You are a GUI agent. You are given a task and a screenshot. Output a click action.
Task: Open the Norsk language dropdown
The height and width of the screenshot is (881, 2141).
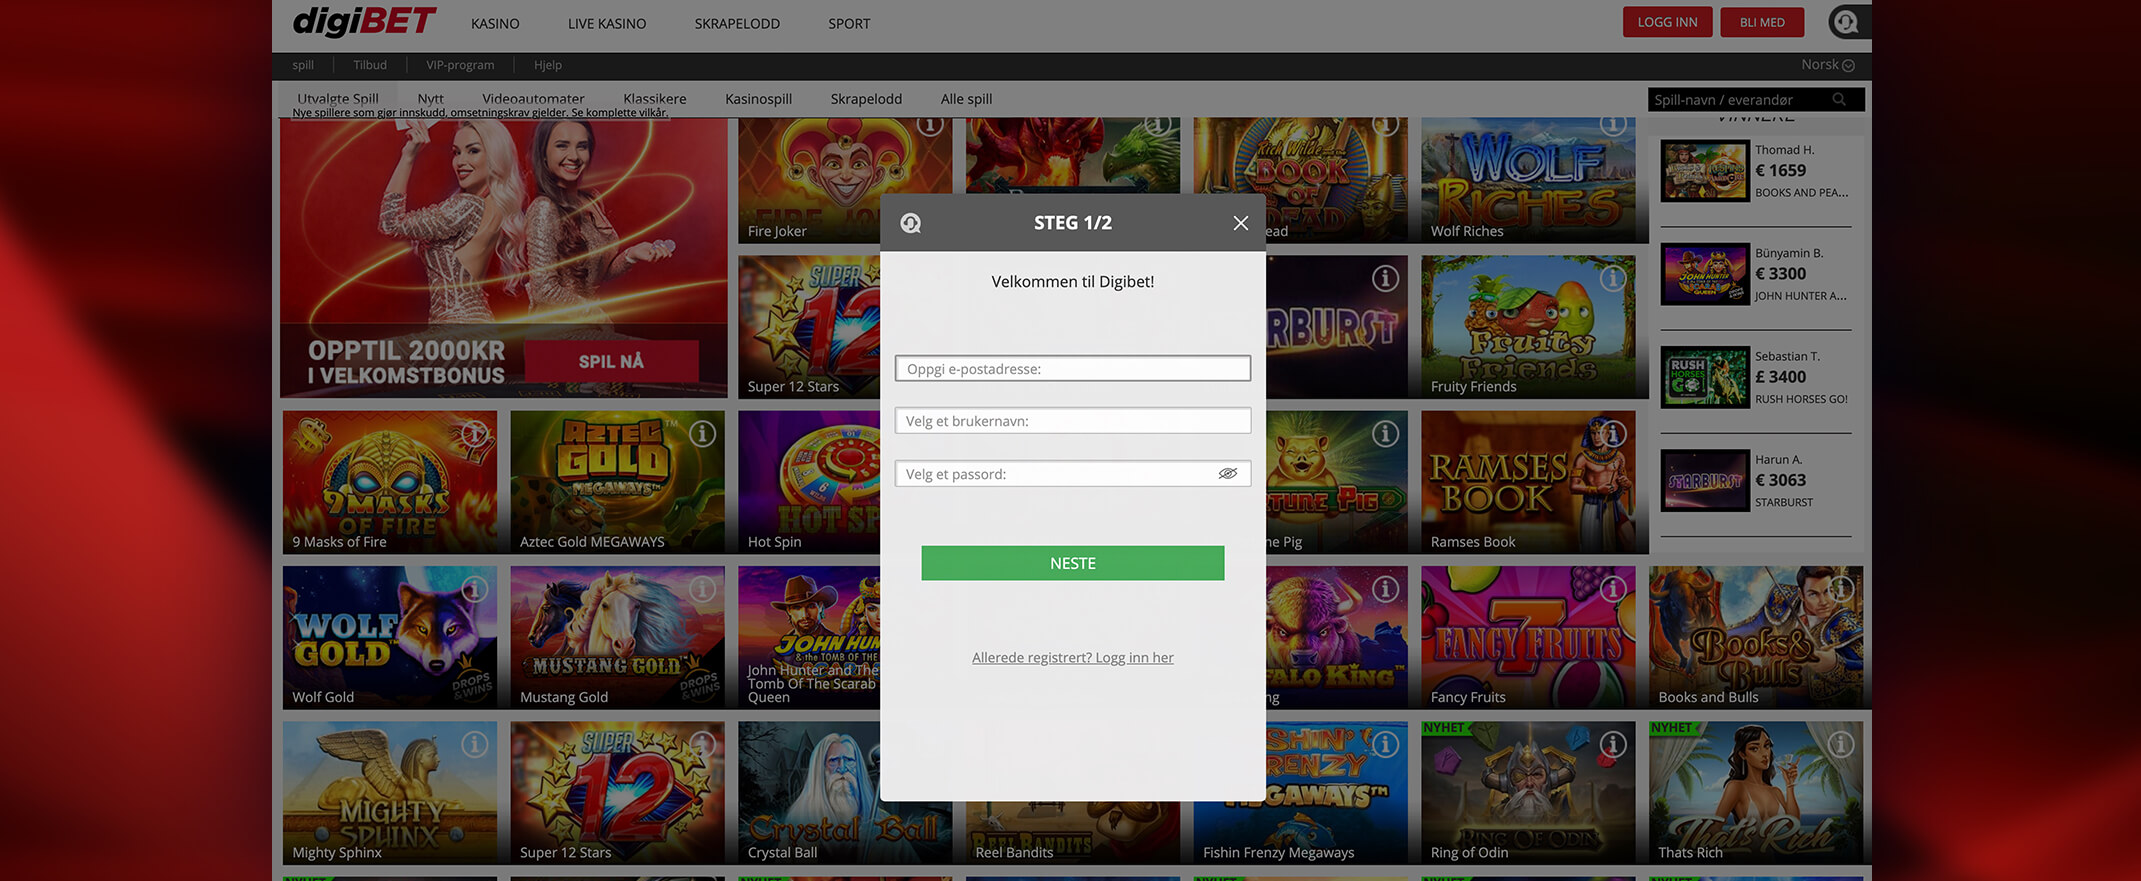[1828, 65]
